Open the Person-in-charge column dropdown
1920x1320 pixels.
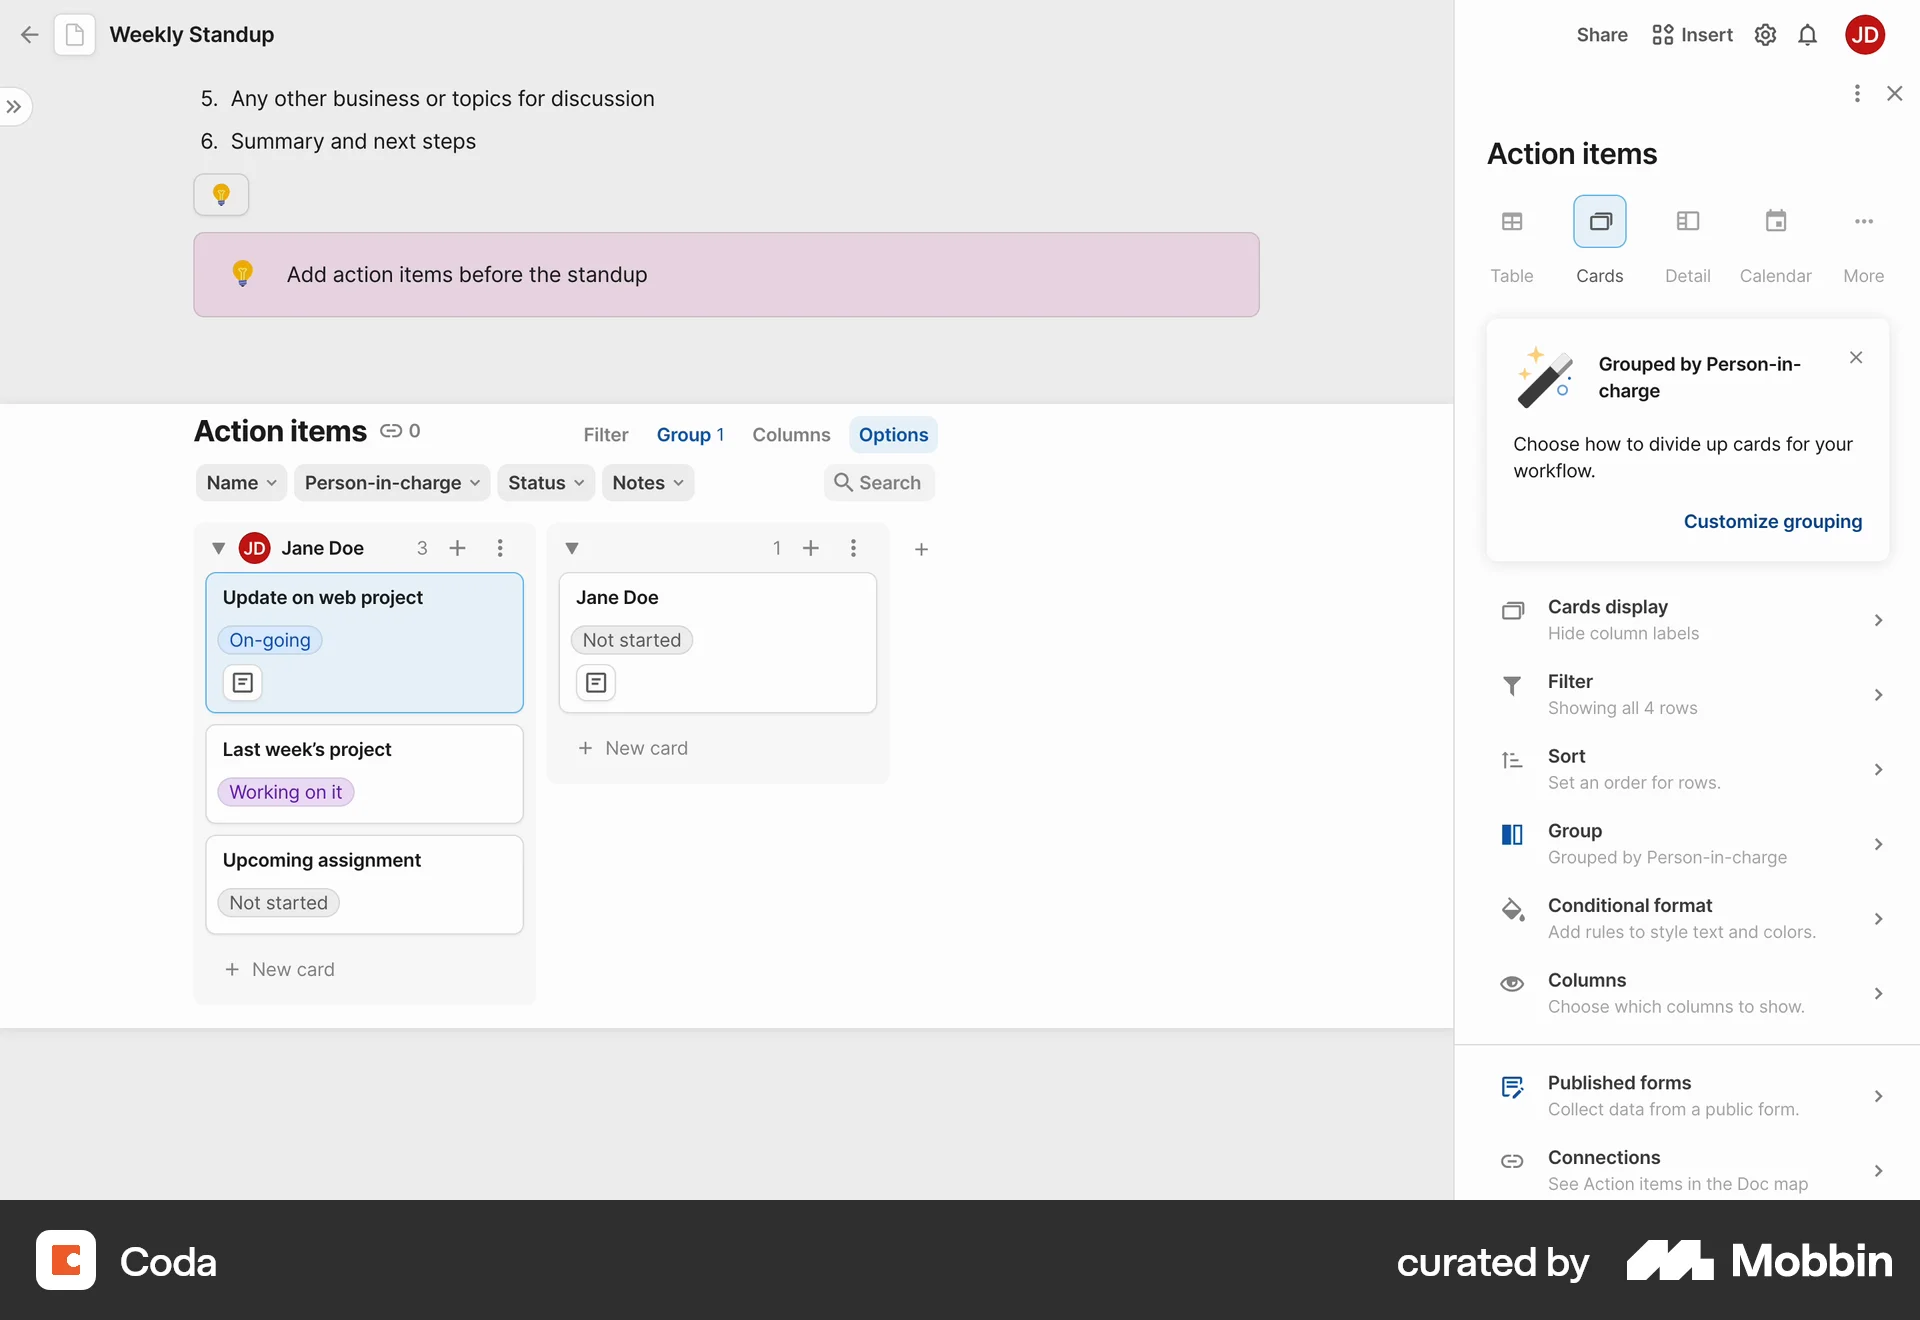point(391,482)
